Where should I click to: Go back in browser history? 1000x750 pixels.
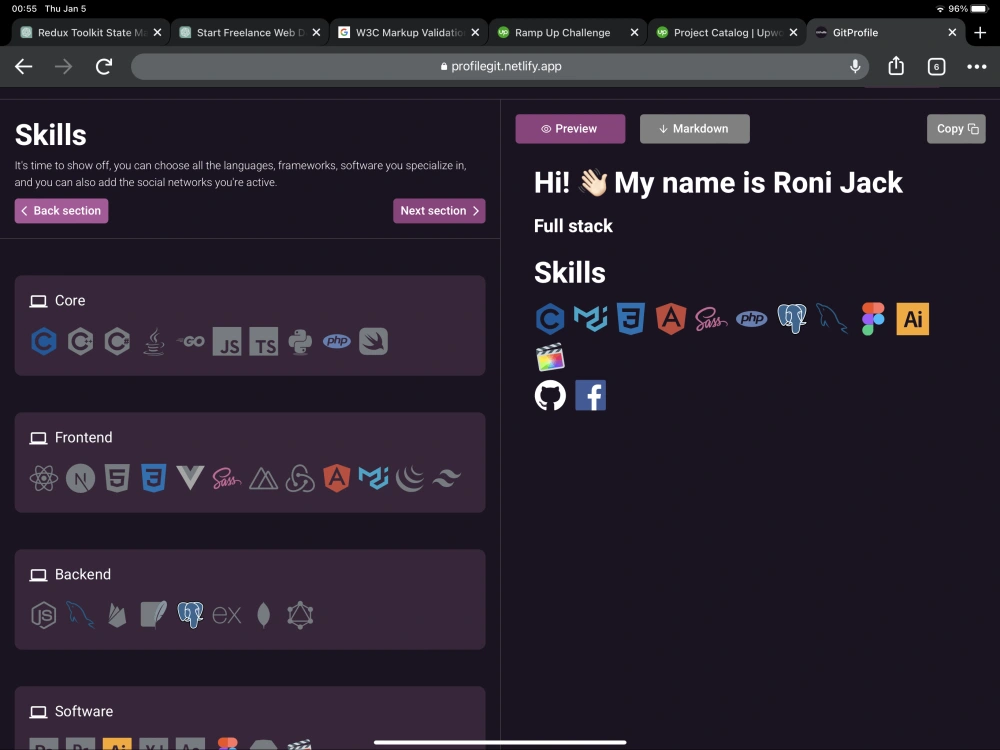(24, 66)
